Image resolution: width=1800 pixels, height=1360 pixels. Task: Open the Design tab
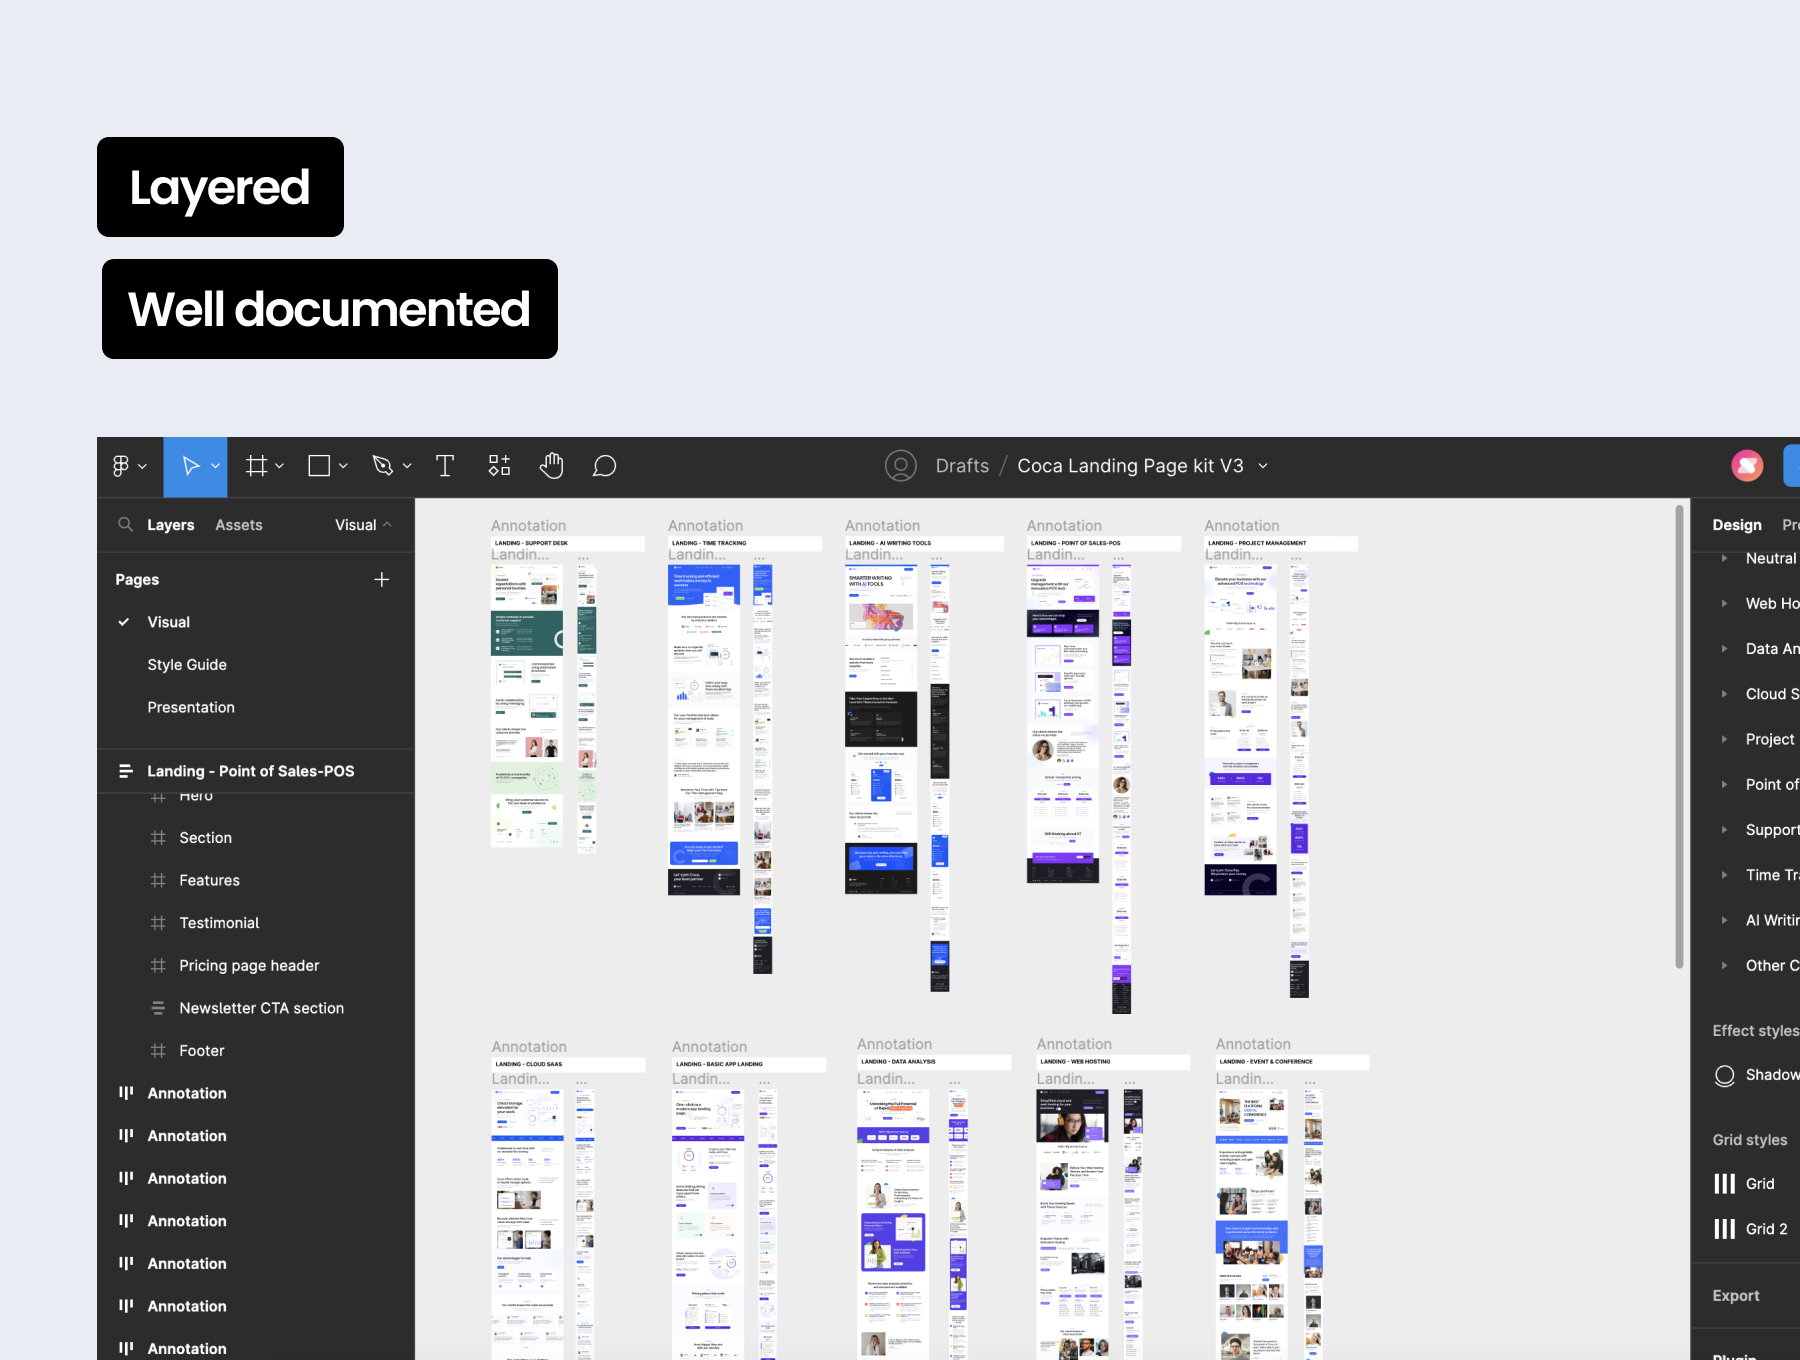[x=1736, y=525]
